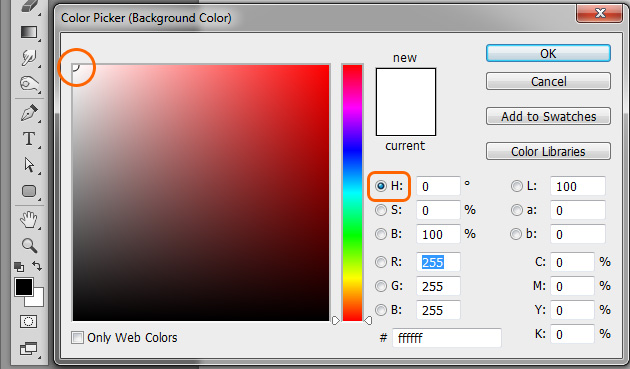Click the S percent input field
Viewport: 630px width, 369px height.
tap(438, 210)
